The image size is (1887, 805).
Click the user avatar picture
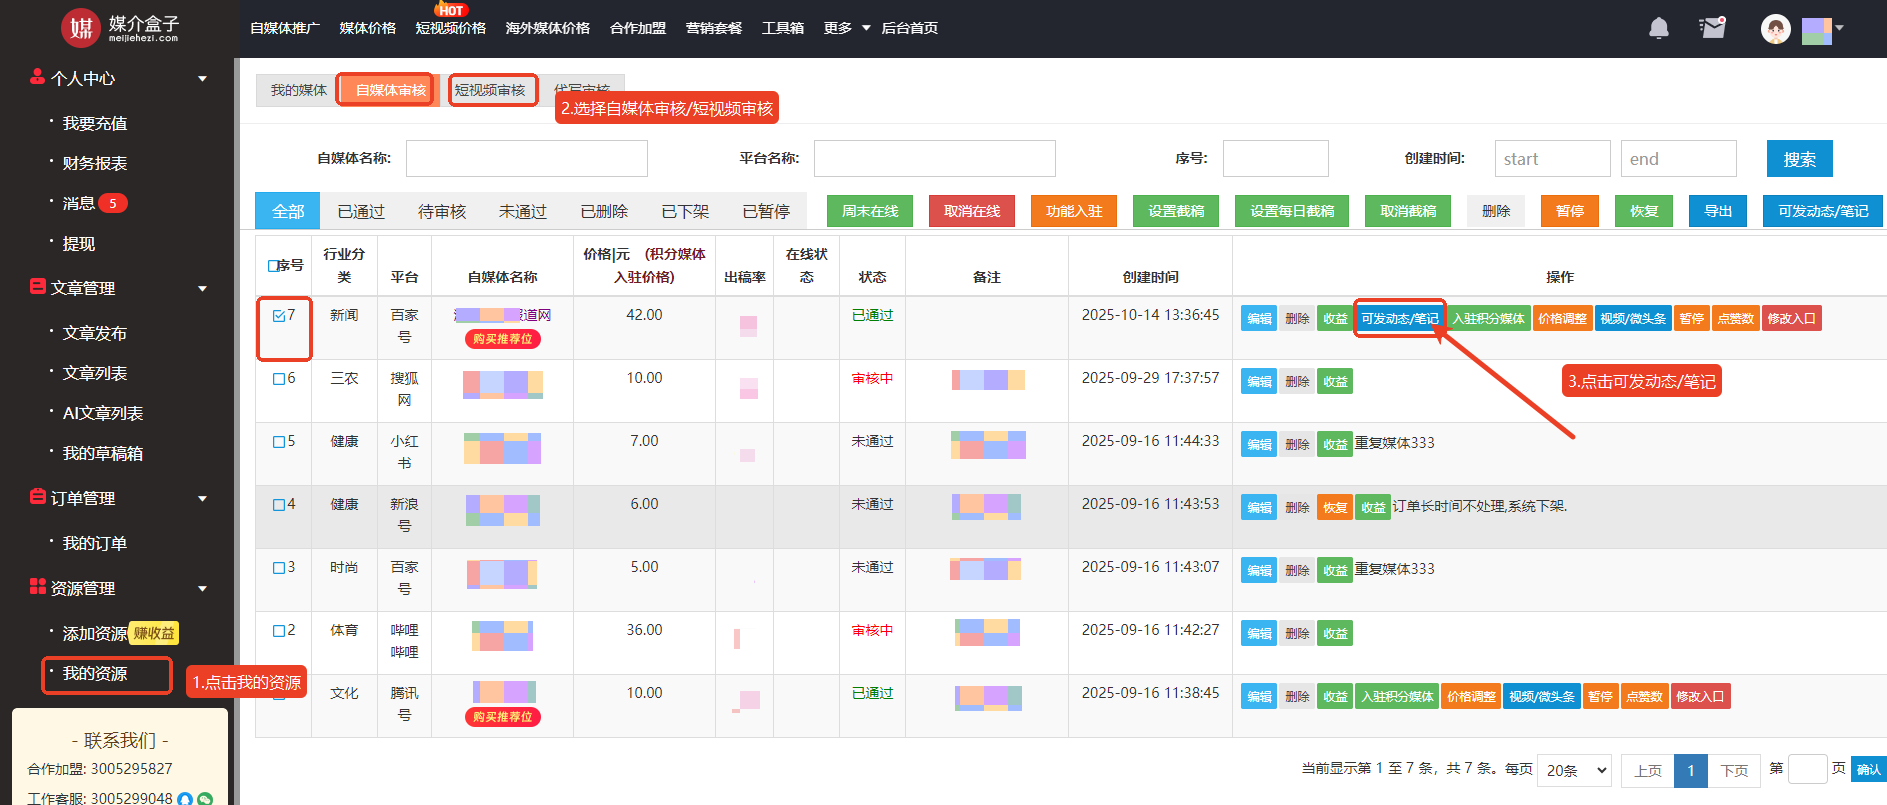tap(1775, 29)
